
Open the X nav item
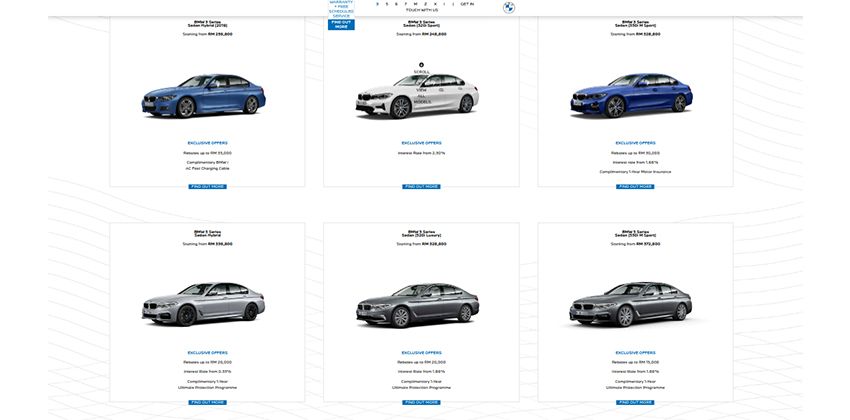tap(435, 4)
